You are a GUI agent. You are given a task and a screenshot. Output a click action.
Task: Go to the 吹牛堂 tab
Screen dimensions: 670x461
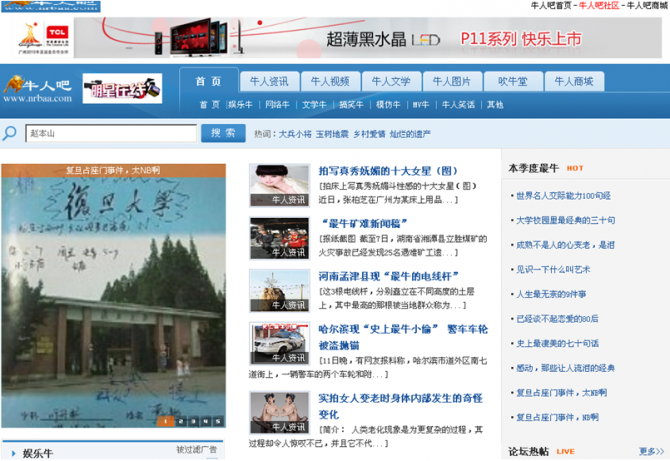[x=512, y=82]
